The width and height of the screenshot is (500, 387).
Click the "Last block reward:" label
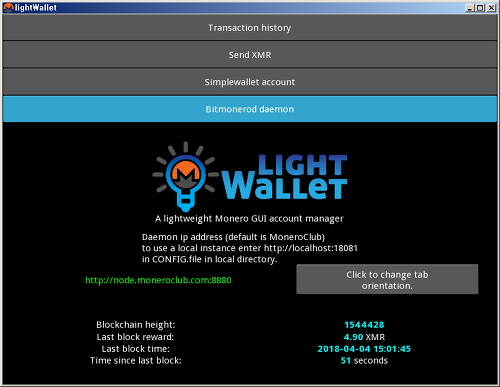pos(135,337)
